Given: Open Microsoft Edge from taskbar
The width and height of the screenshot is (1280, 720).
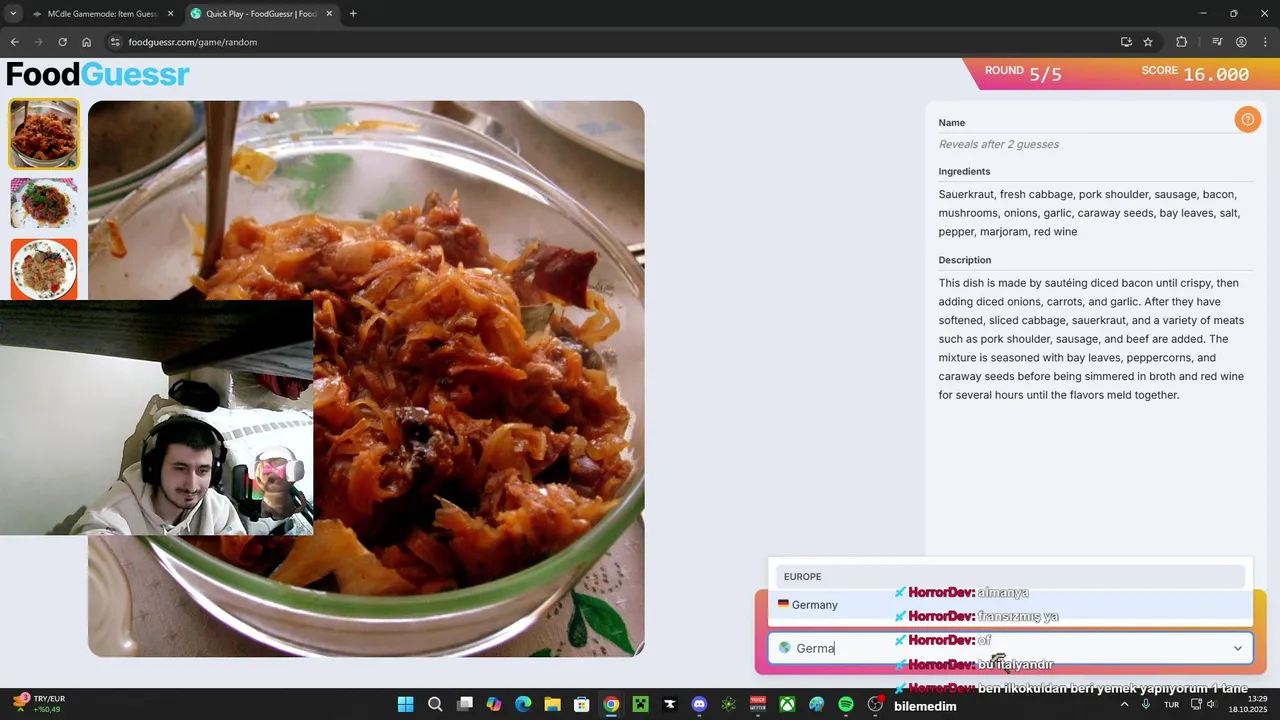Looking at the screenshot, I should 523,704.
